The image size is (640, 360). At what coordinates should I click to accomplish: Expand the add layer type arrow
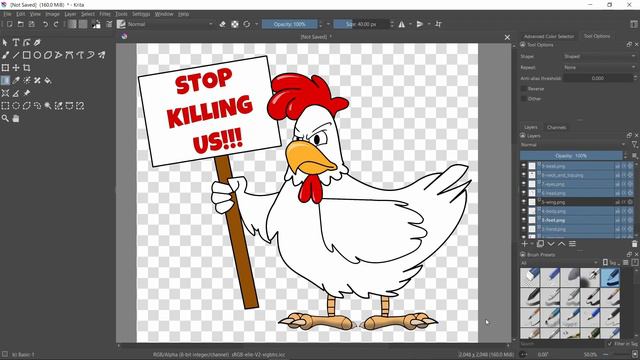532,244
